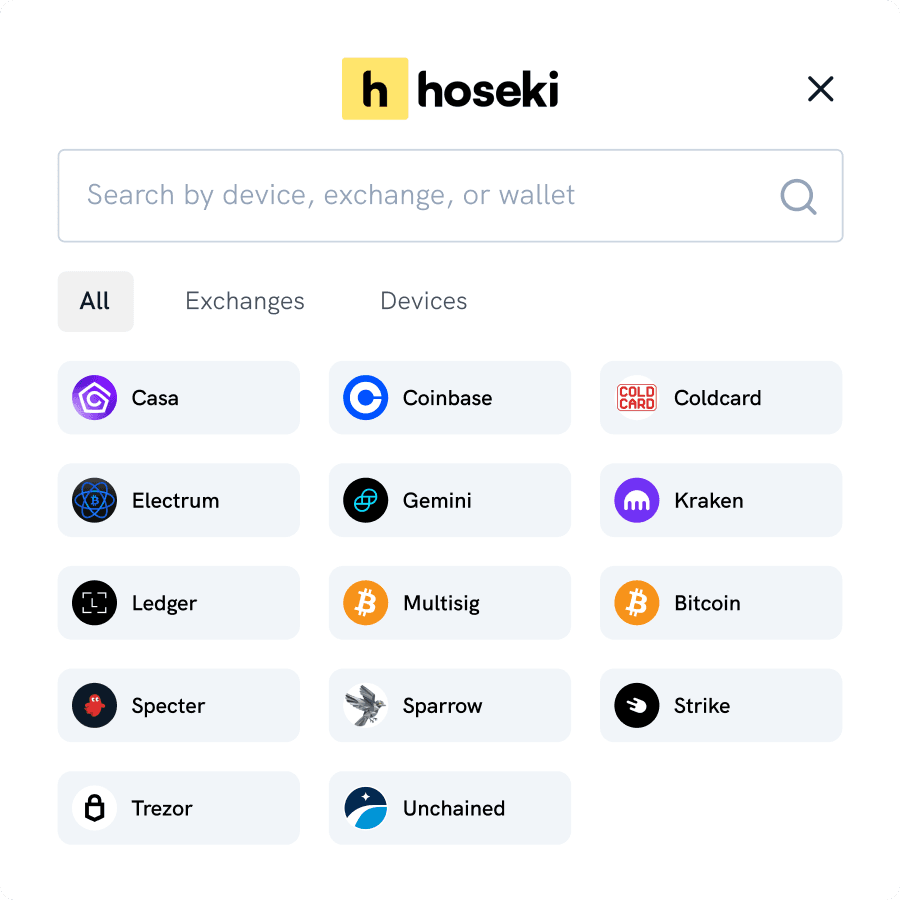
Task: Click the magnifying glass search icon
Action: 798,196
